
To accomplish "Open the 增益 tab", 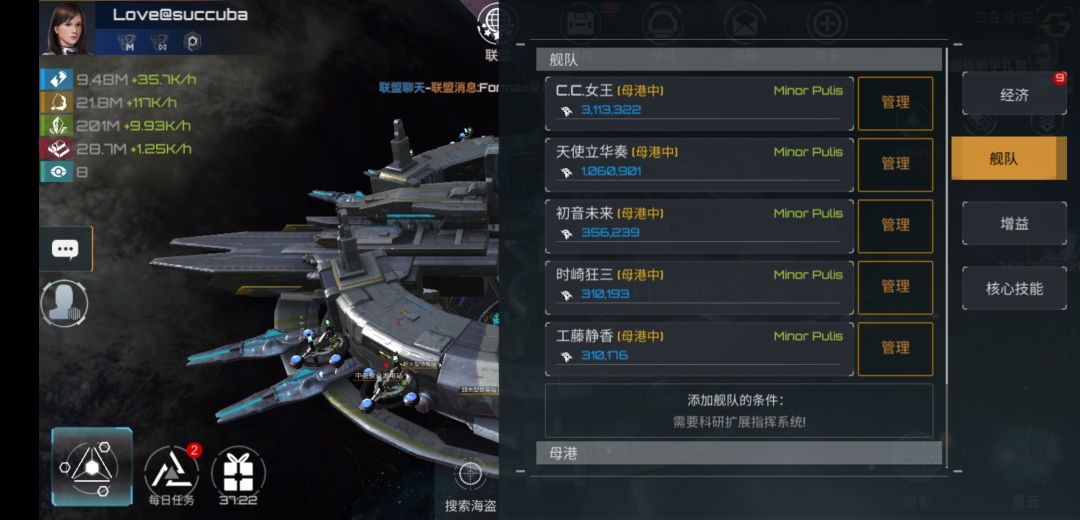I will (1014, 223).
